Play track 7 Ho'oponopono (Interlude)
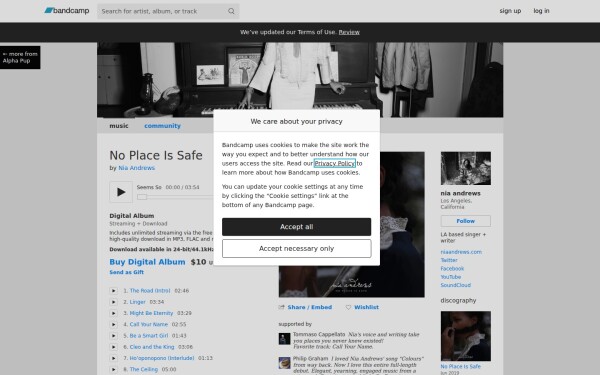Screen dimensions: 600x375 click(x=114, y=358)
